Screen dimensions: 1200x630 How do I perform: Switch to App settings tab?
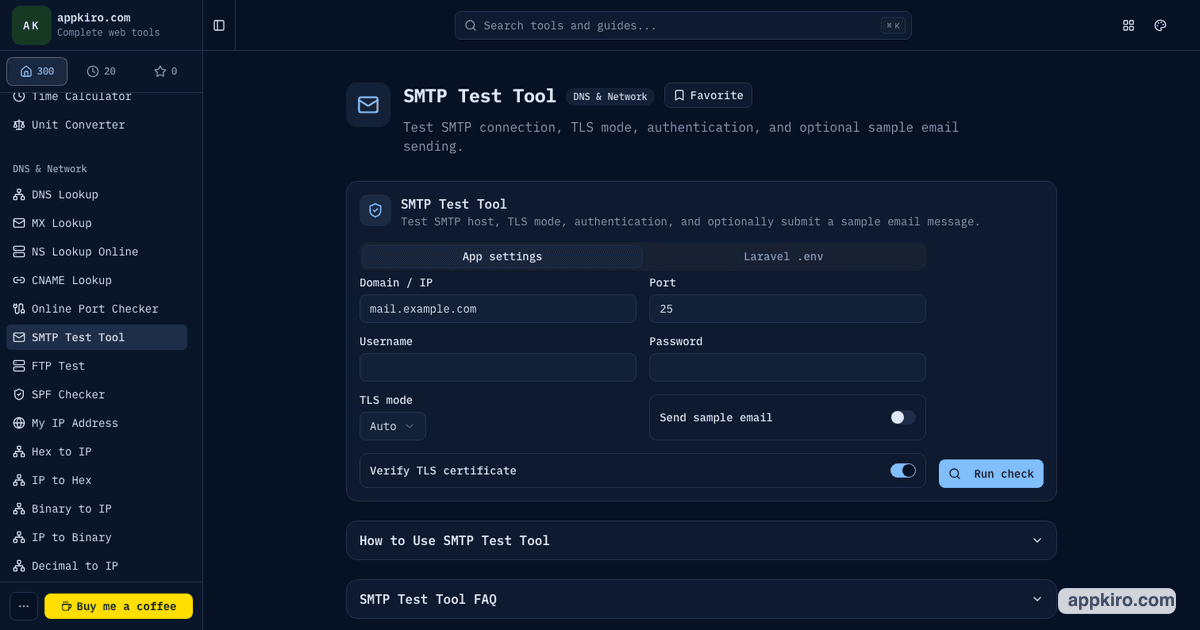click(502, 257)
